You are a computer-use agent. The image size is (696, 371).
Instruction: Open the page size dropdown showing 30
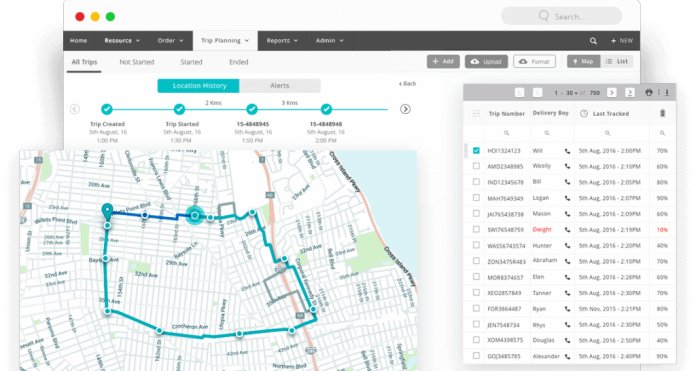tap(572, 93)
